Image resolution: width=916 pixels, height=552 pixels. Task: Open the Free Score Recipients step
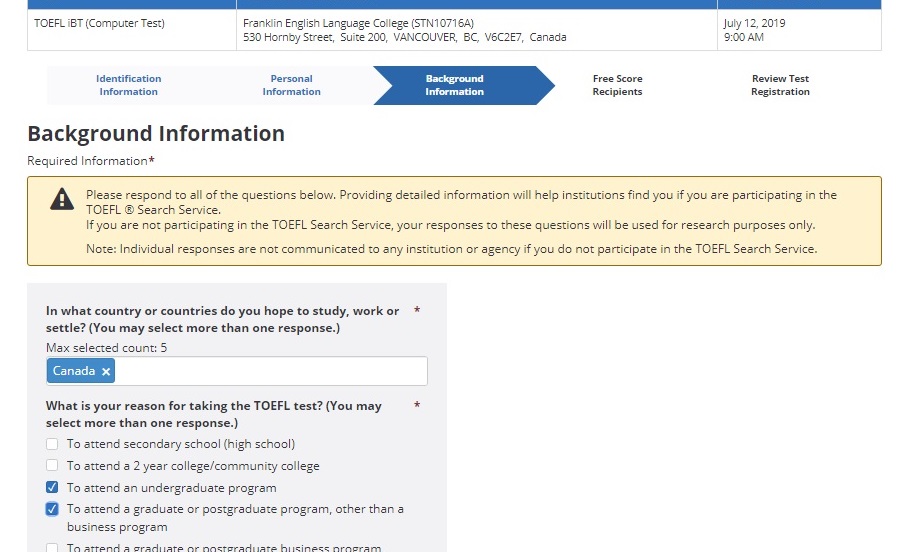coord(617,85)
